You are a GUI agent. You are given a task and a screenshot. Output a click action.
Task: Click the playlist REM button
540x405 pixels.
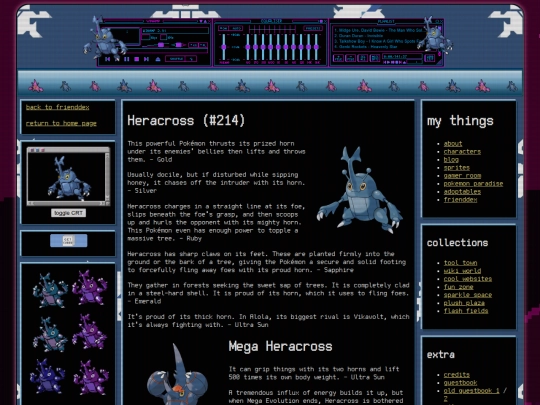[350, 58]
